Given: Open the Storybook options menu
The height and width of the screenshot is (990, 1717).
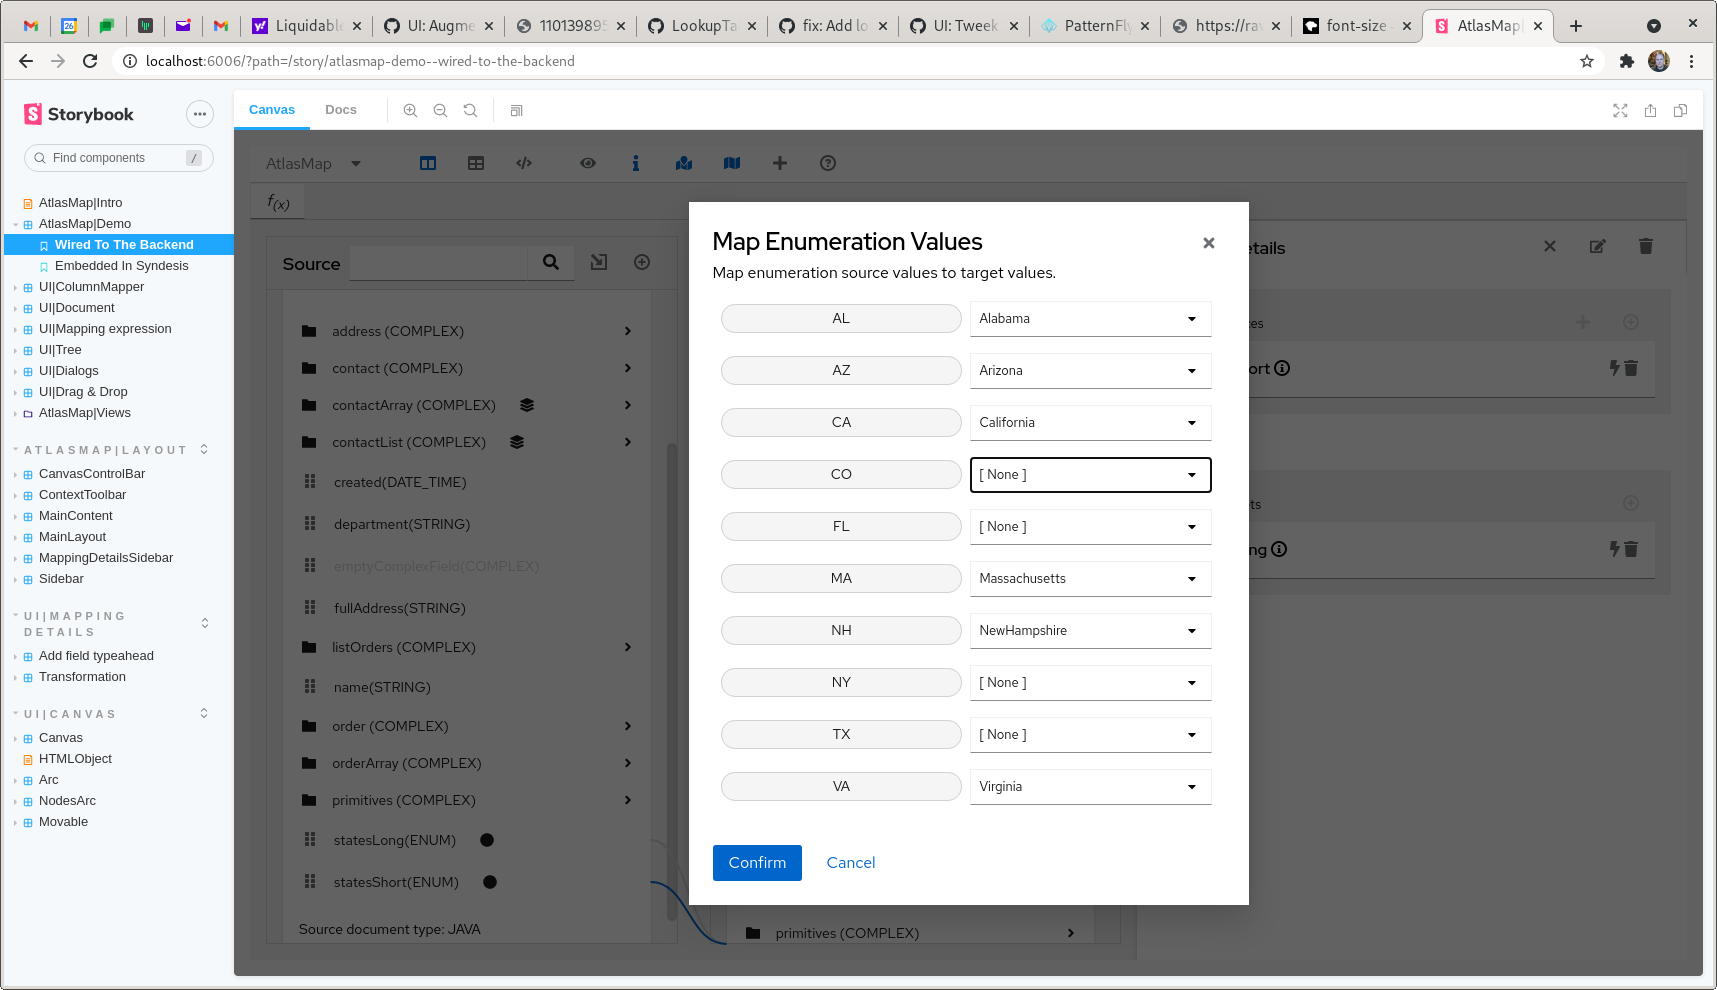Looking at the screenshot, I should (200, 113).
